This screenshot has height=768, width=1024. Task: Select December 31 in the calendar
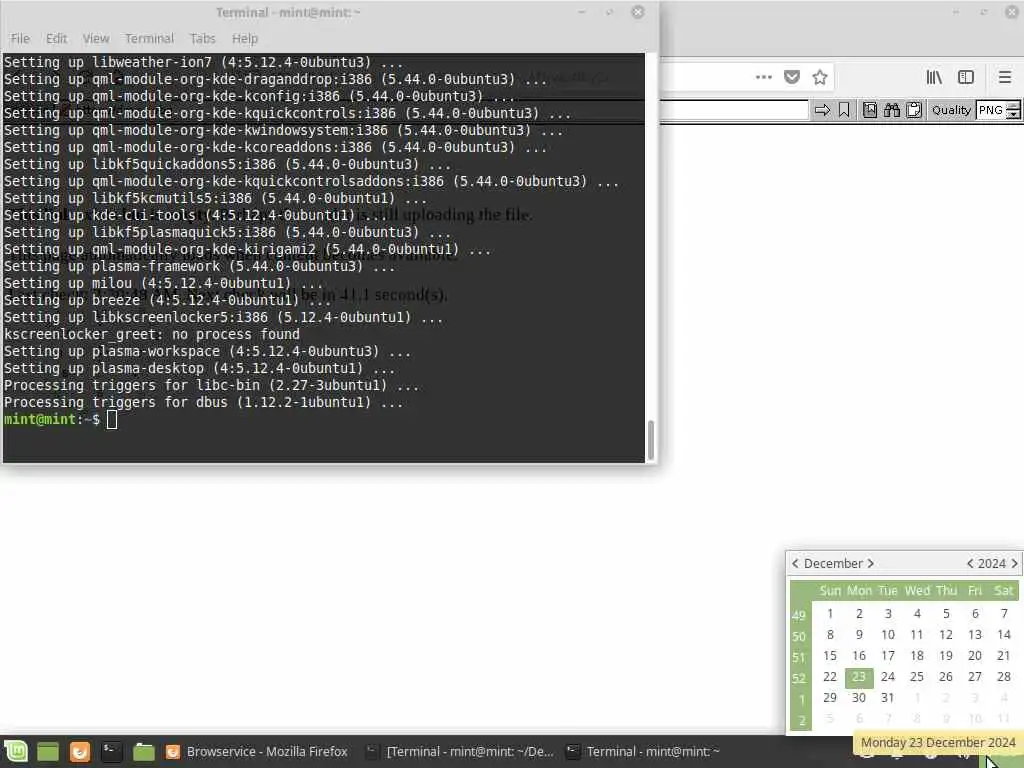coord(888,698)
